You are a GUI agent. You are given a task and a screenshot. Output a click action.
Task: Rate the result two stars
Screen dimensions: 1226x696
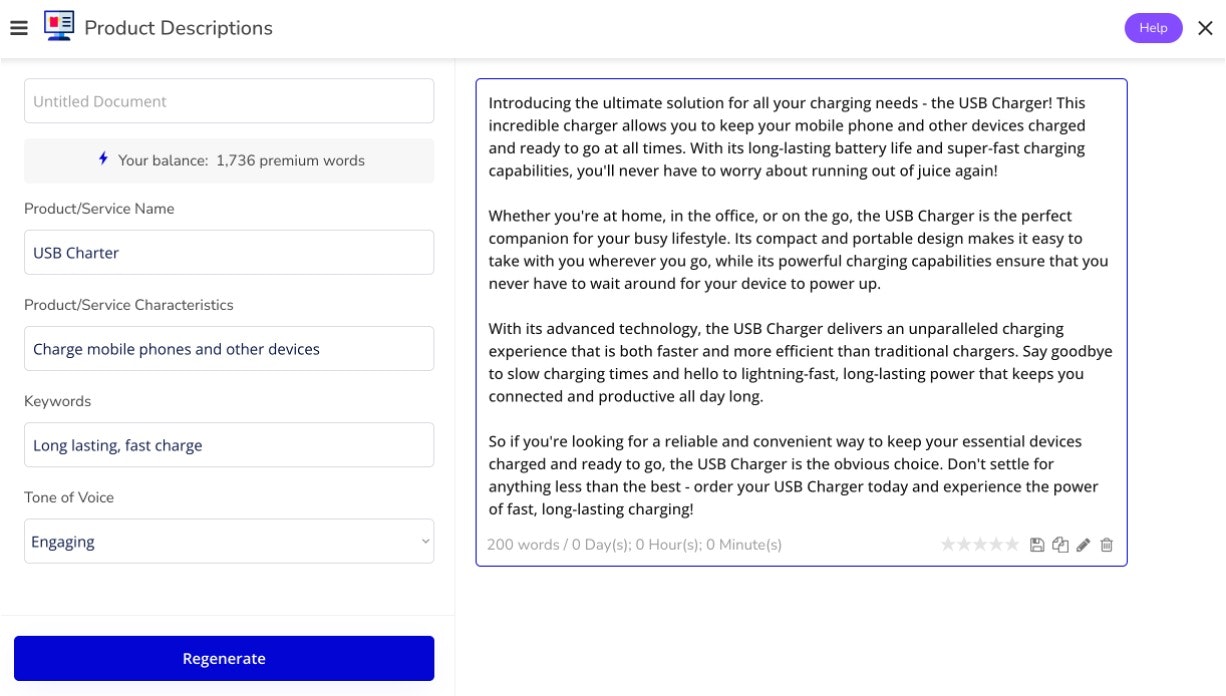click(x=964, y=544)
